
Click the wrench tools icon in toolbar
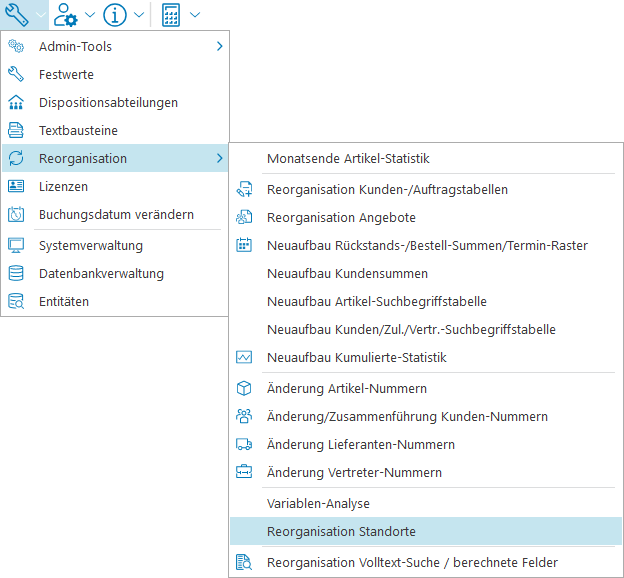pos(17,14)
